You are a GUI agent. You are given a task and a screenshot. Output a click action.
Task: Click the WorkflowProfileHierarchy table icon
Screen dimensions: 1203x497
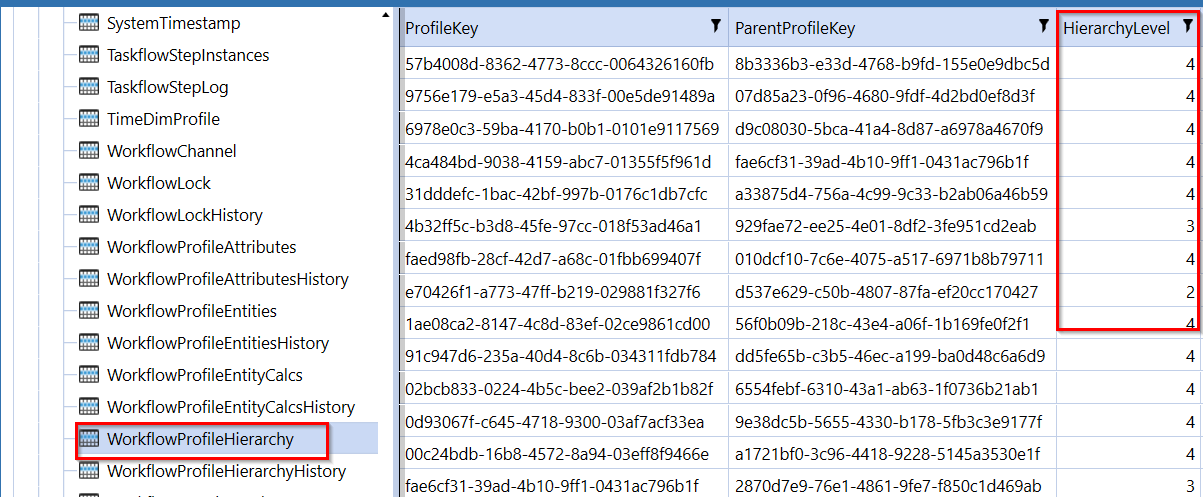coord(88,439)
